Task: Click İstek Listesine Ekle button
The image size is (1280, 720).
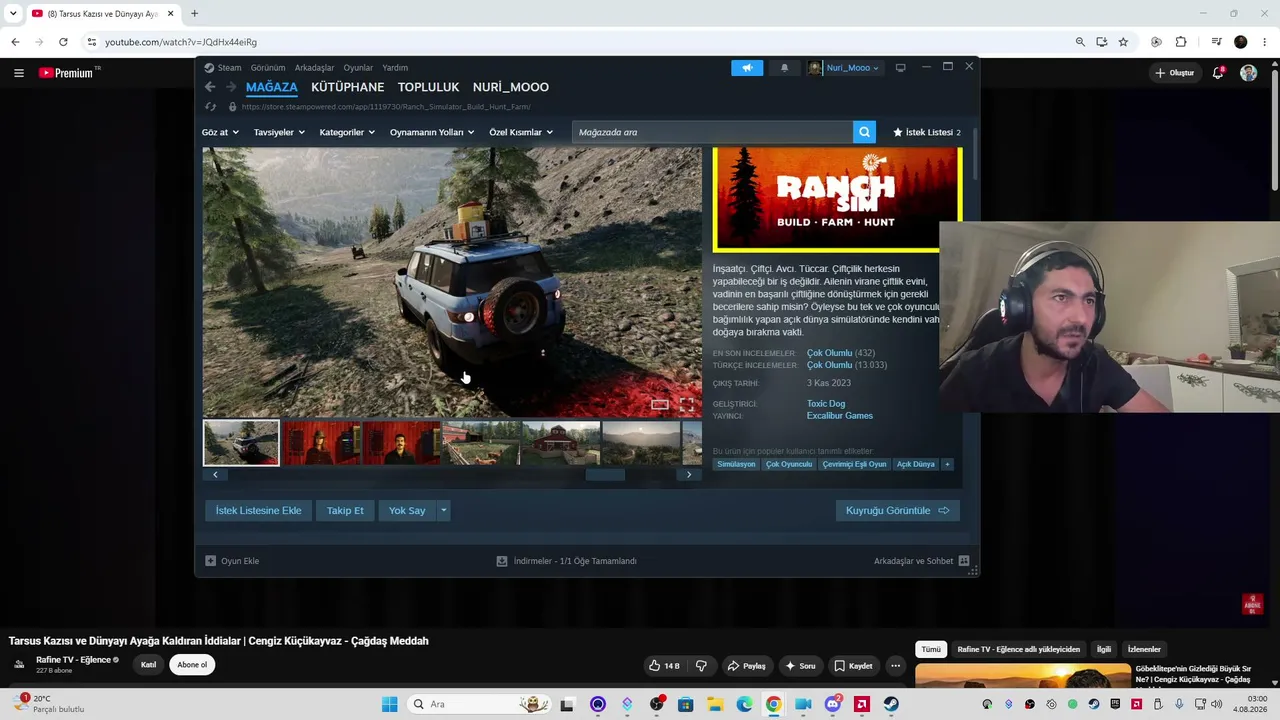Action: pyautogui.click(x=258, y=511)
